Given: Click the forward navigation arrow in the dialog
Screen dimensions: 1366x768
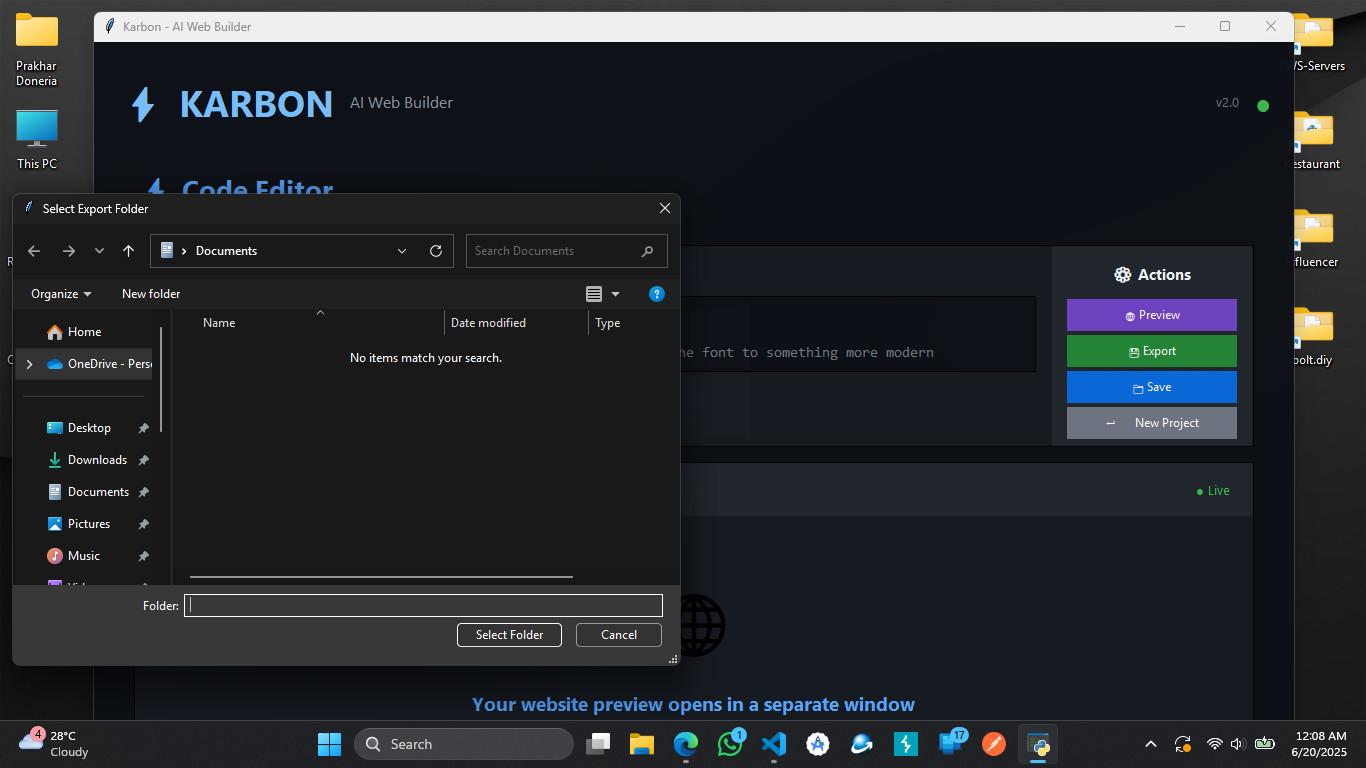Looking at the screenshot, I should click(x=68, y=251).
